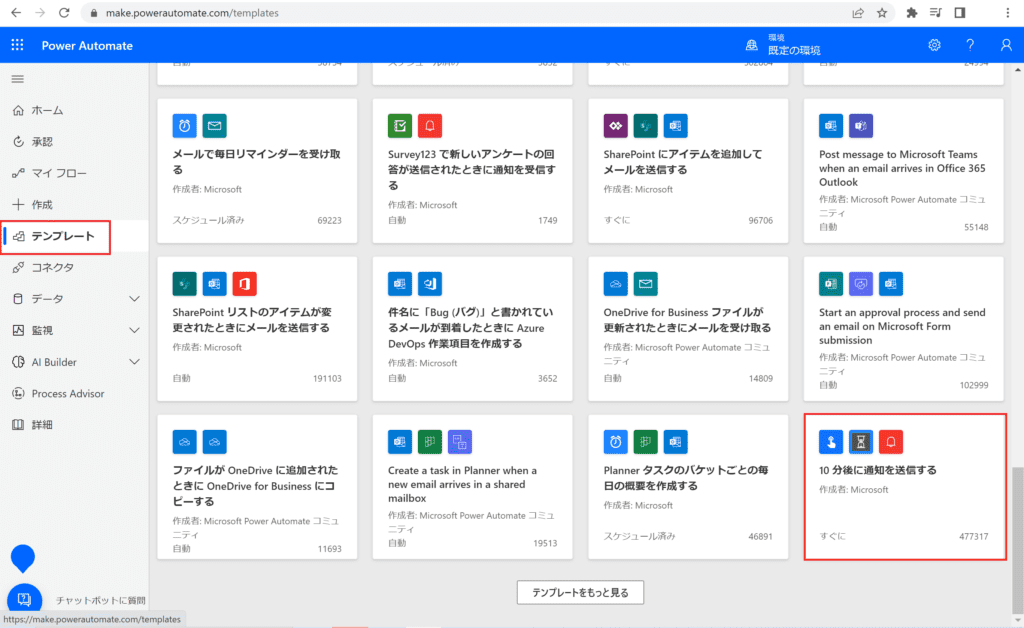Click the chatbot icon at bottom left
The width and height of the screenshot is (1024, 628).
(24, 600)
